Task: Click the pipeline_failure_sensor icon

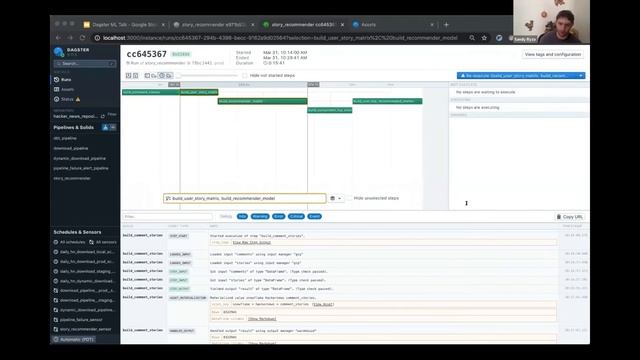Action: (x=56, y=320)
